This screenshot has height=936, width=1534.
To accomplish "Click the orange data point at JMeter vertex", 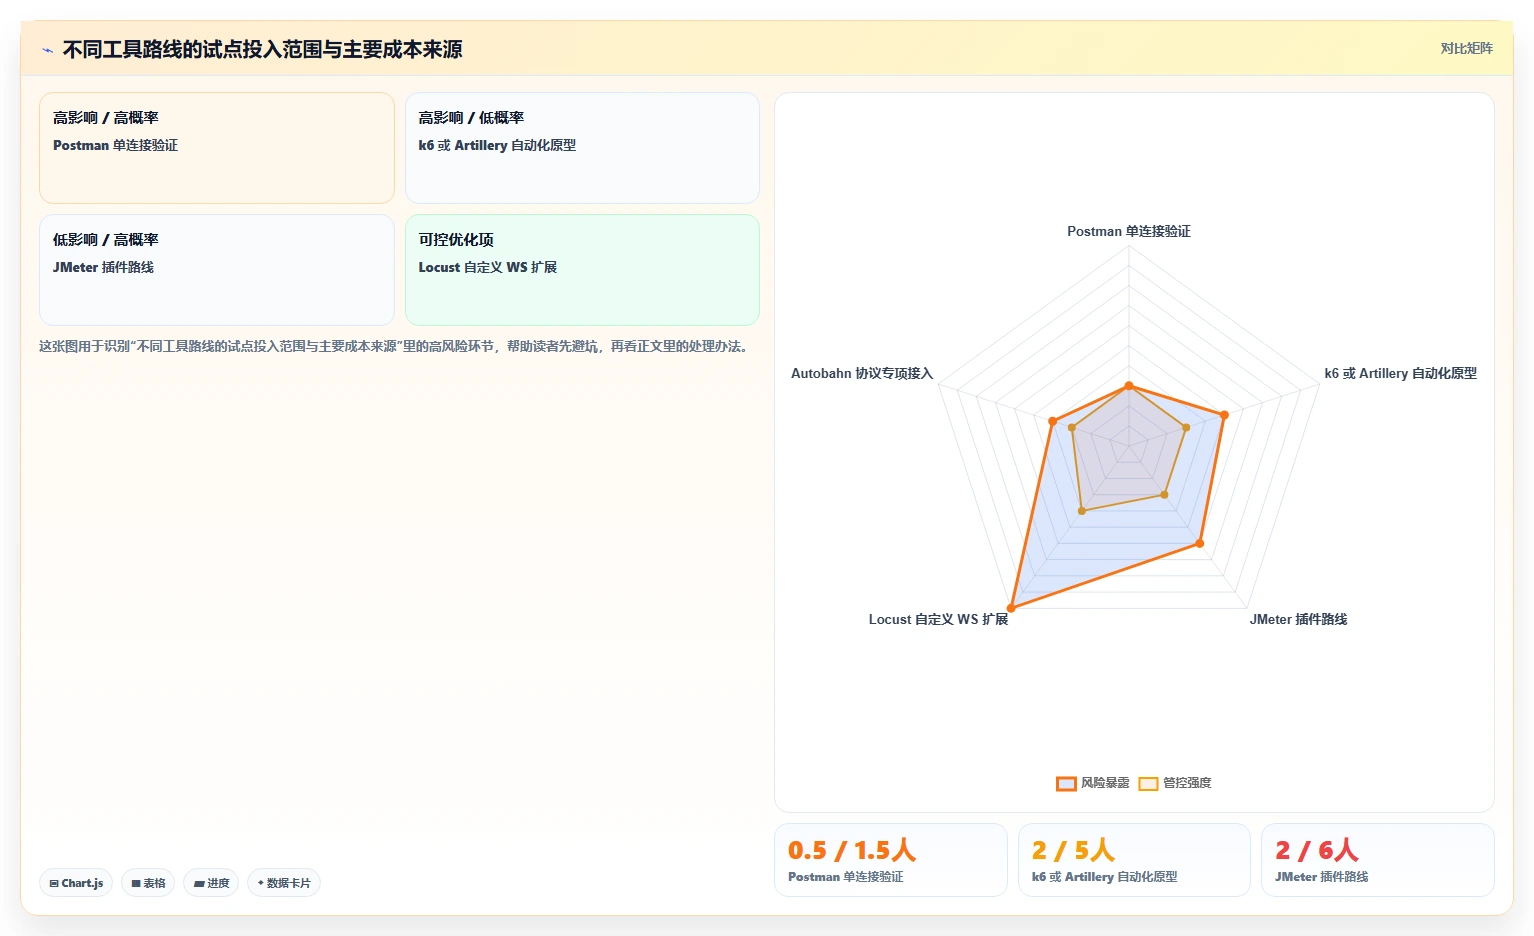I will click(x=1200, y=544).
